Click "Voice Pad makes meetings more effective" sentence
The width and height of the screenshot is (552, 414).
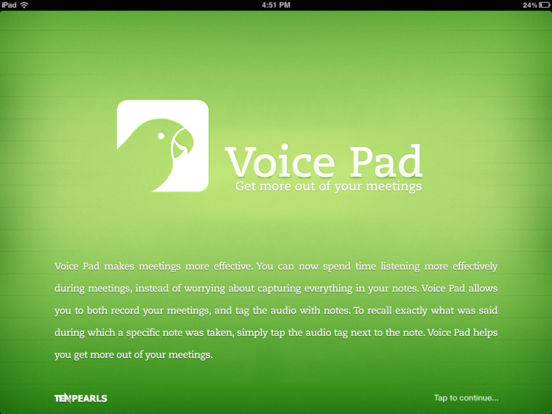(153, 266)
